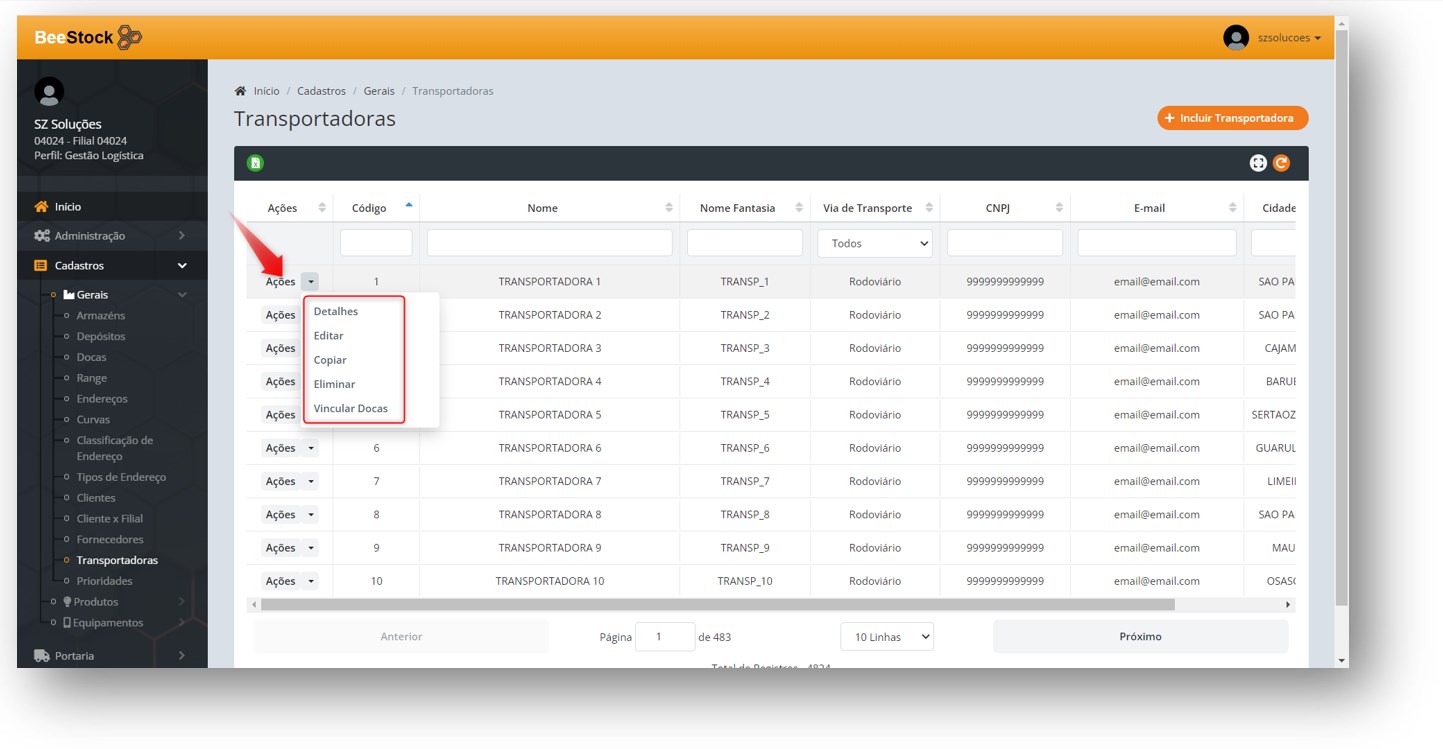Image resolution: width=1443 pixels, height=749 pixels.
Task: Select Eliminar from the actions menu
Action: (334, 384)
